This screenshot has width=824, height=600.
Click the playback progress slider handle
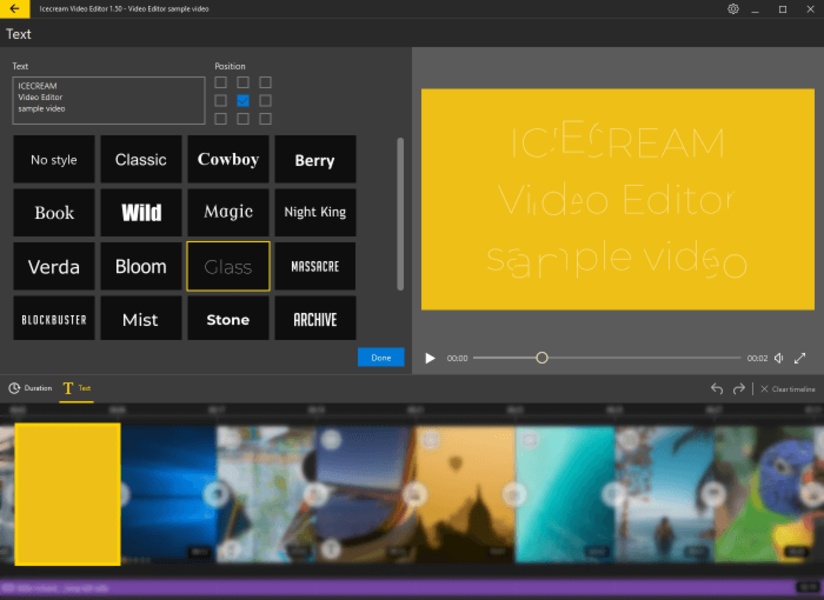[x=542, y=358]
